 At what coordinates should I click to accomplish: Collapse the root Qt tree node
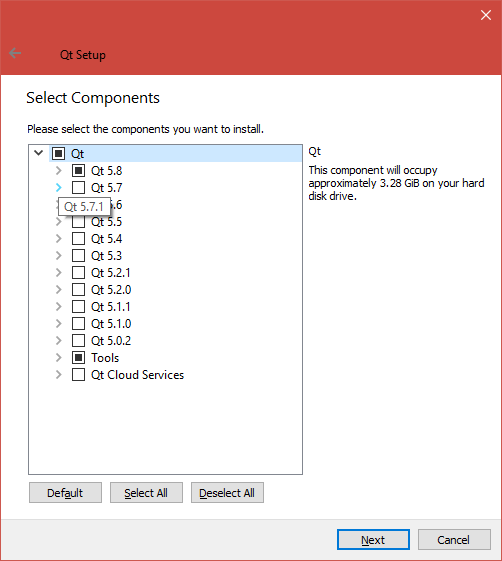point(39,153)
